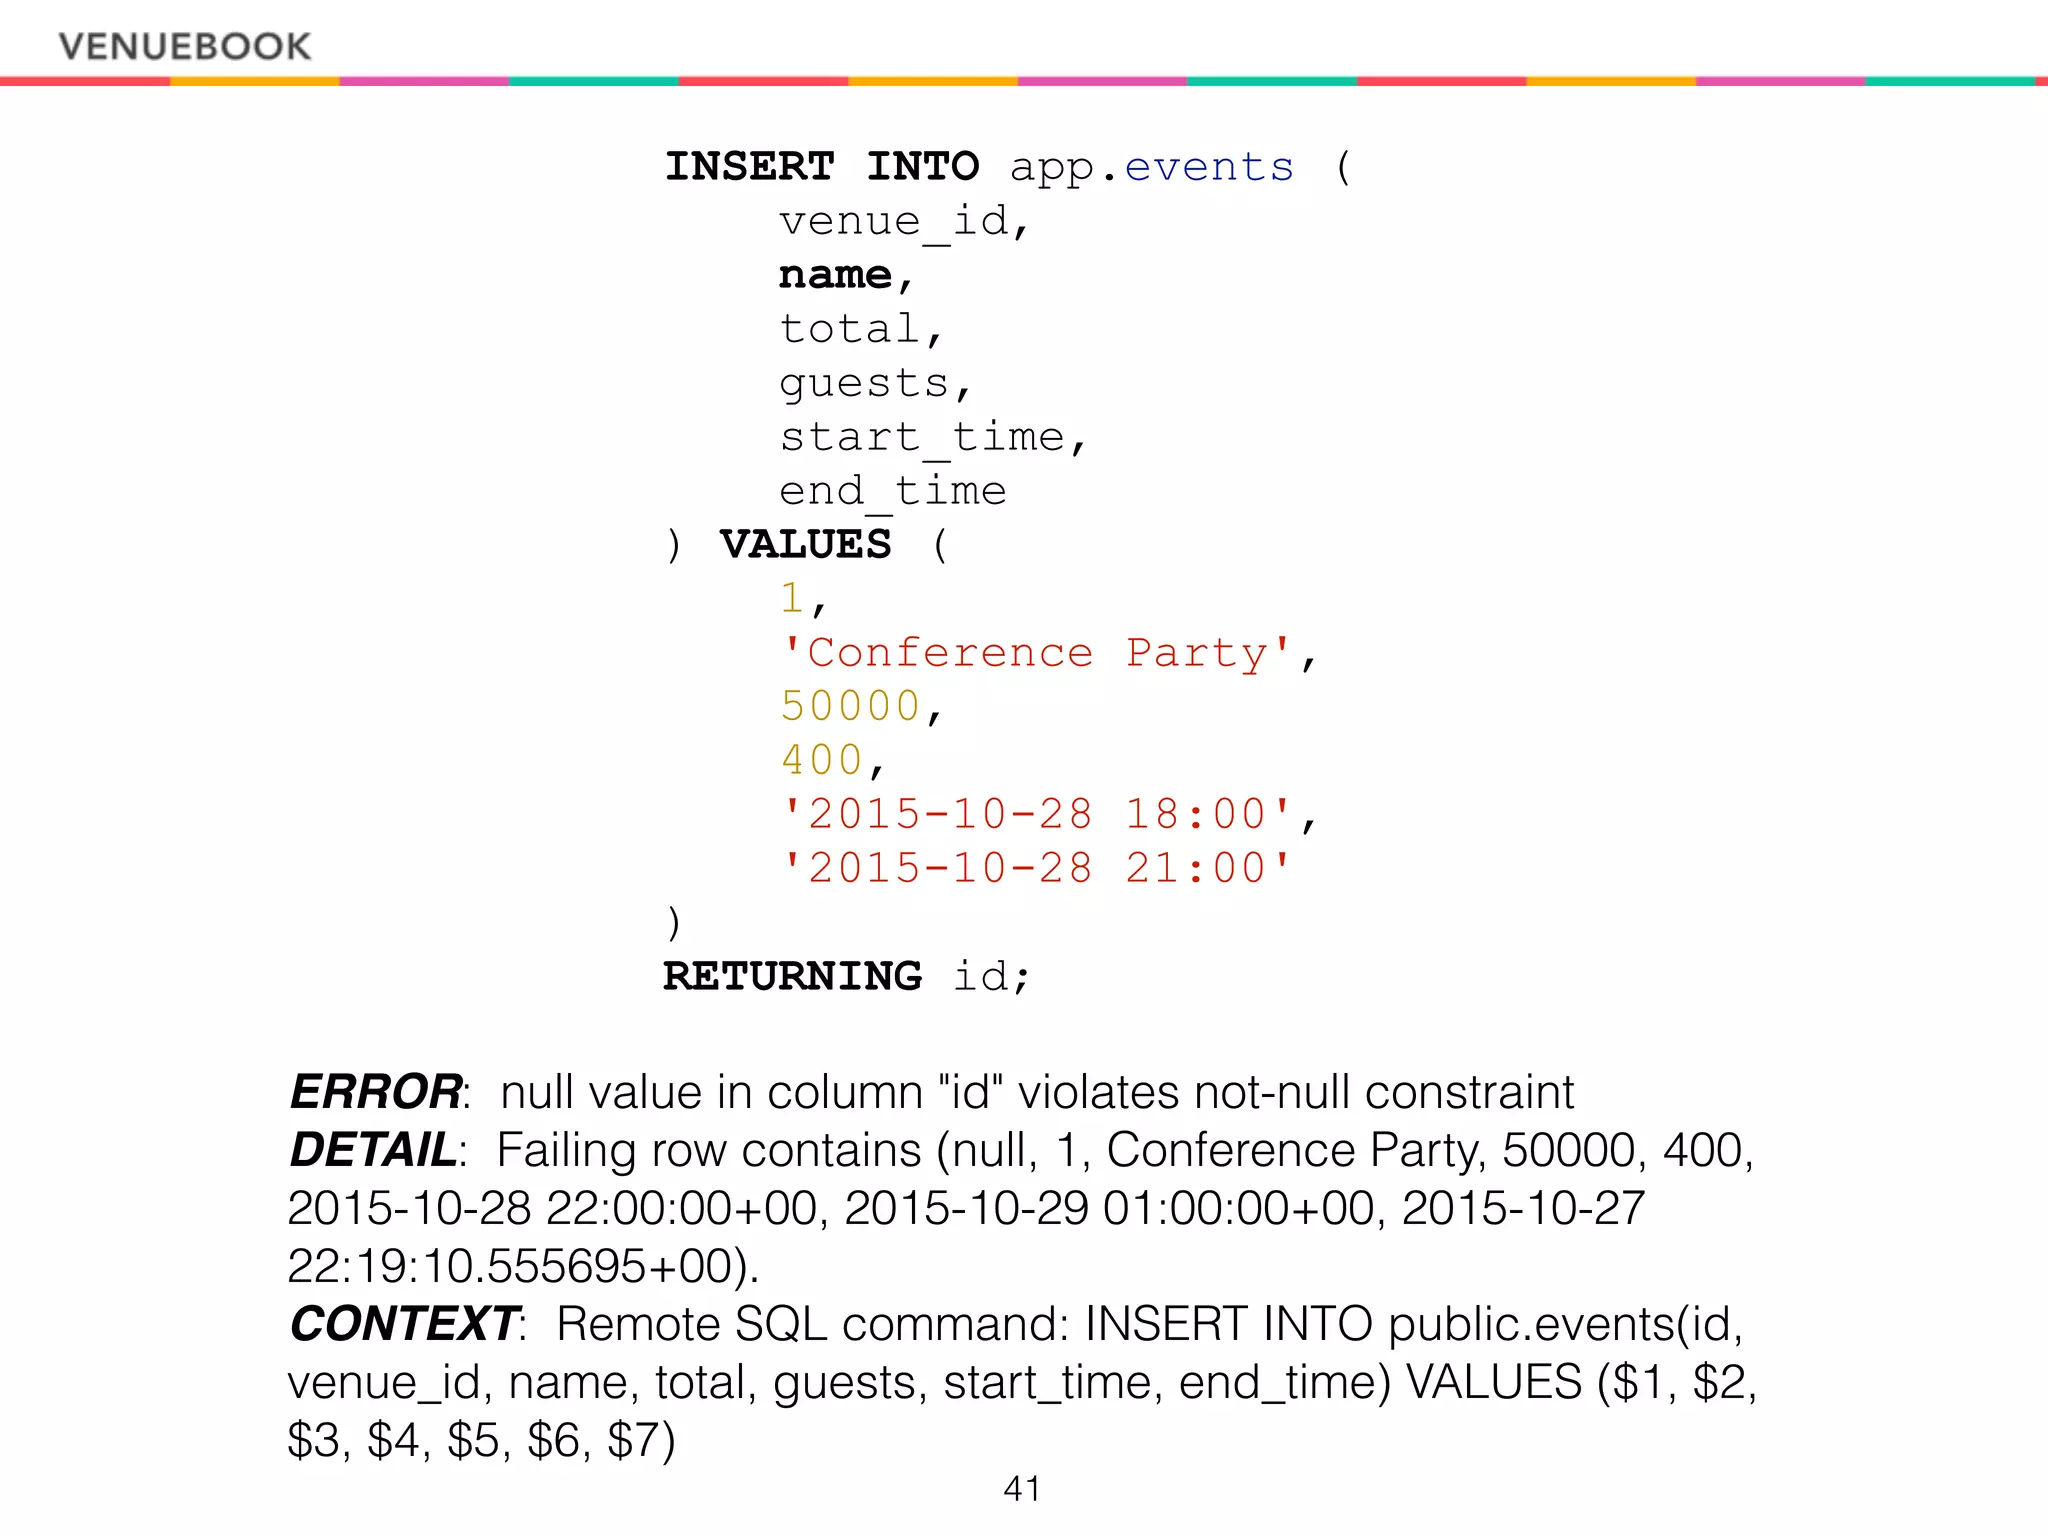The width and height of the screenshot is (2048, 1536).
Task: Click the '2015-10-28 18:00' timestamp
Action: click(x=1036, y=814)
